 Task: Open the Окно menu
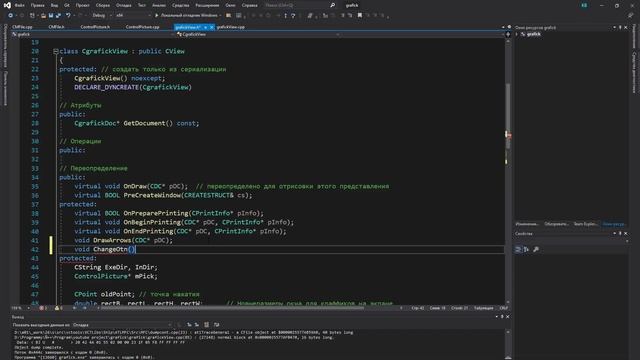[230, 5]
